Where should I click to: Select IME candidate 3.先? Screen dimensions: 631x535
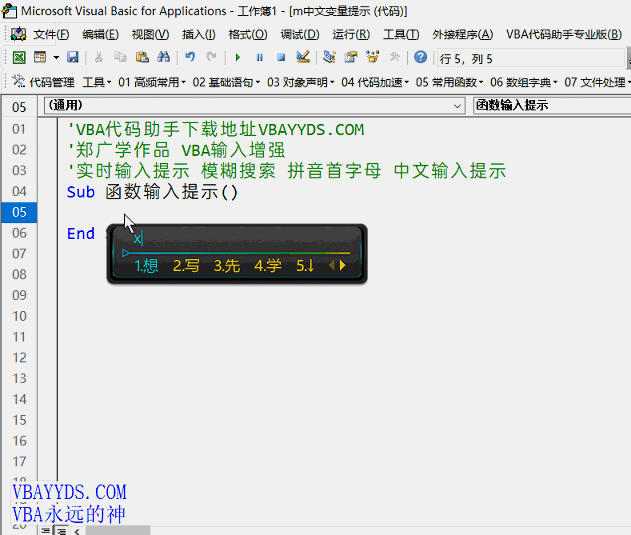(227, 266)
